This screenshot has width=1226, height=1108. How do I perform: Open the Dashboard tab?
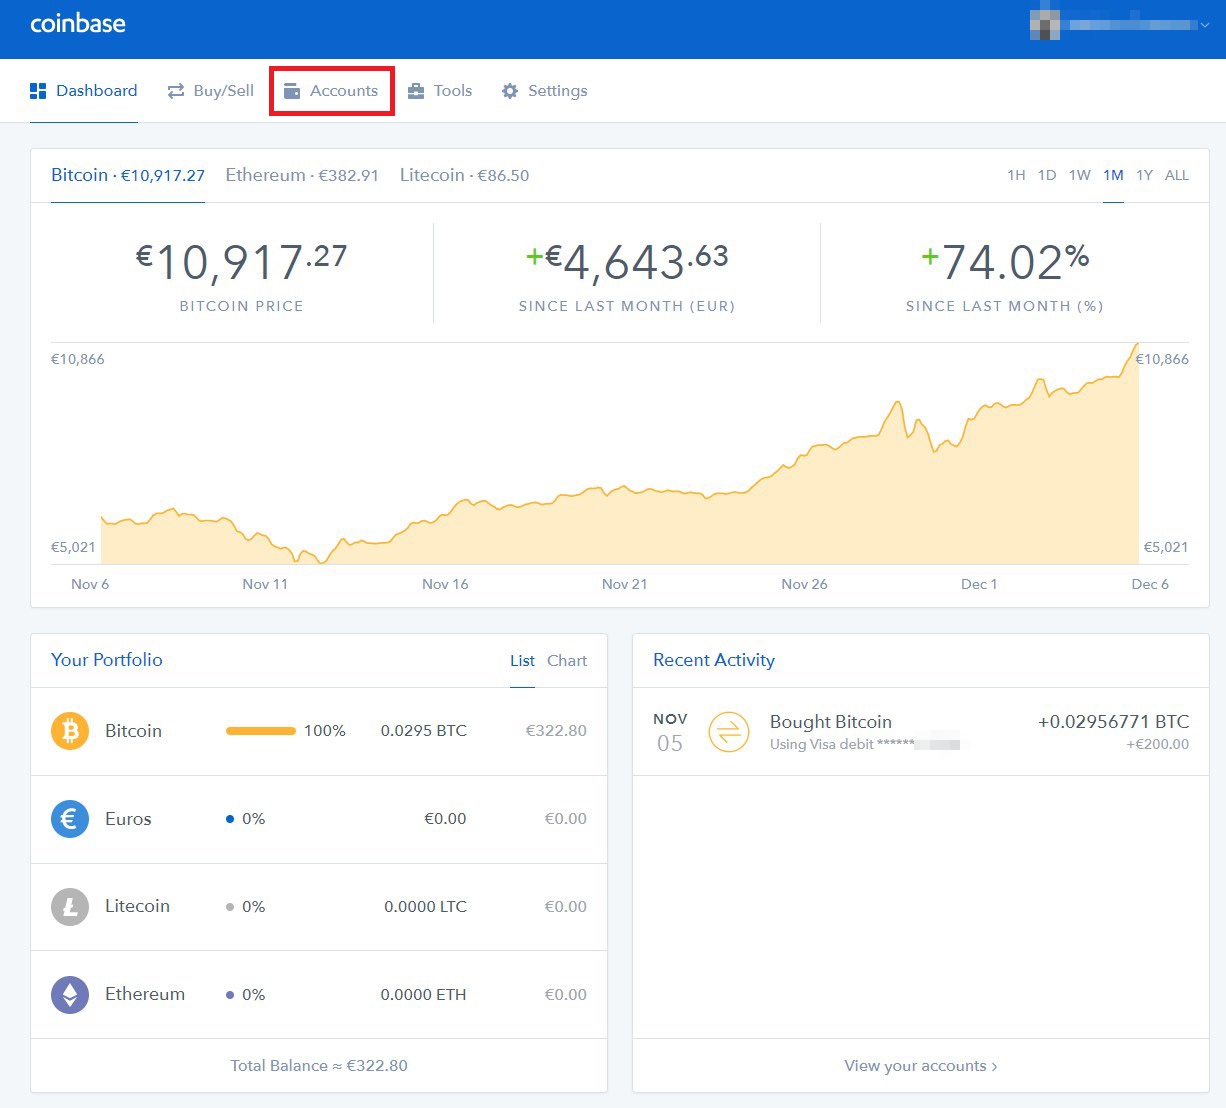point(84,91)
